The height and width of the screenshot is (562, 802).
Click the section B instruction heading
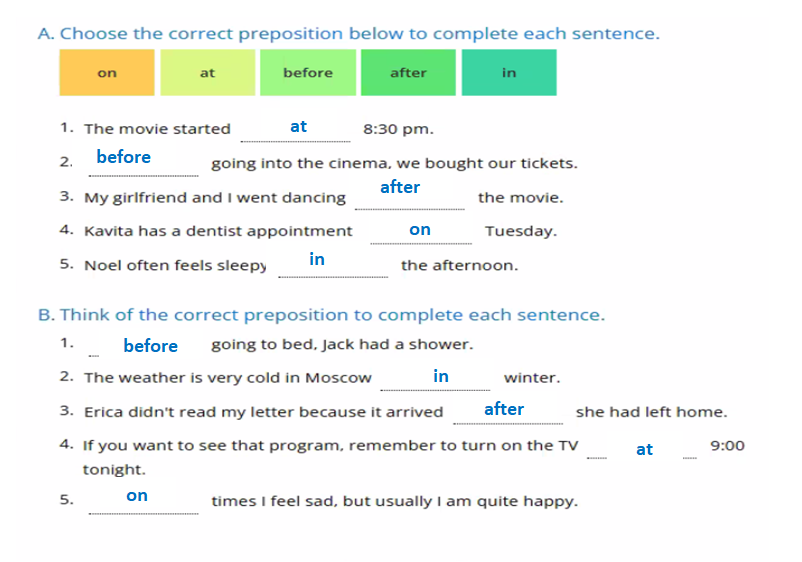(321, 315)
